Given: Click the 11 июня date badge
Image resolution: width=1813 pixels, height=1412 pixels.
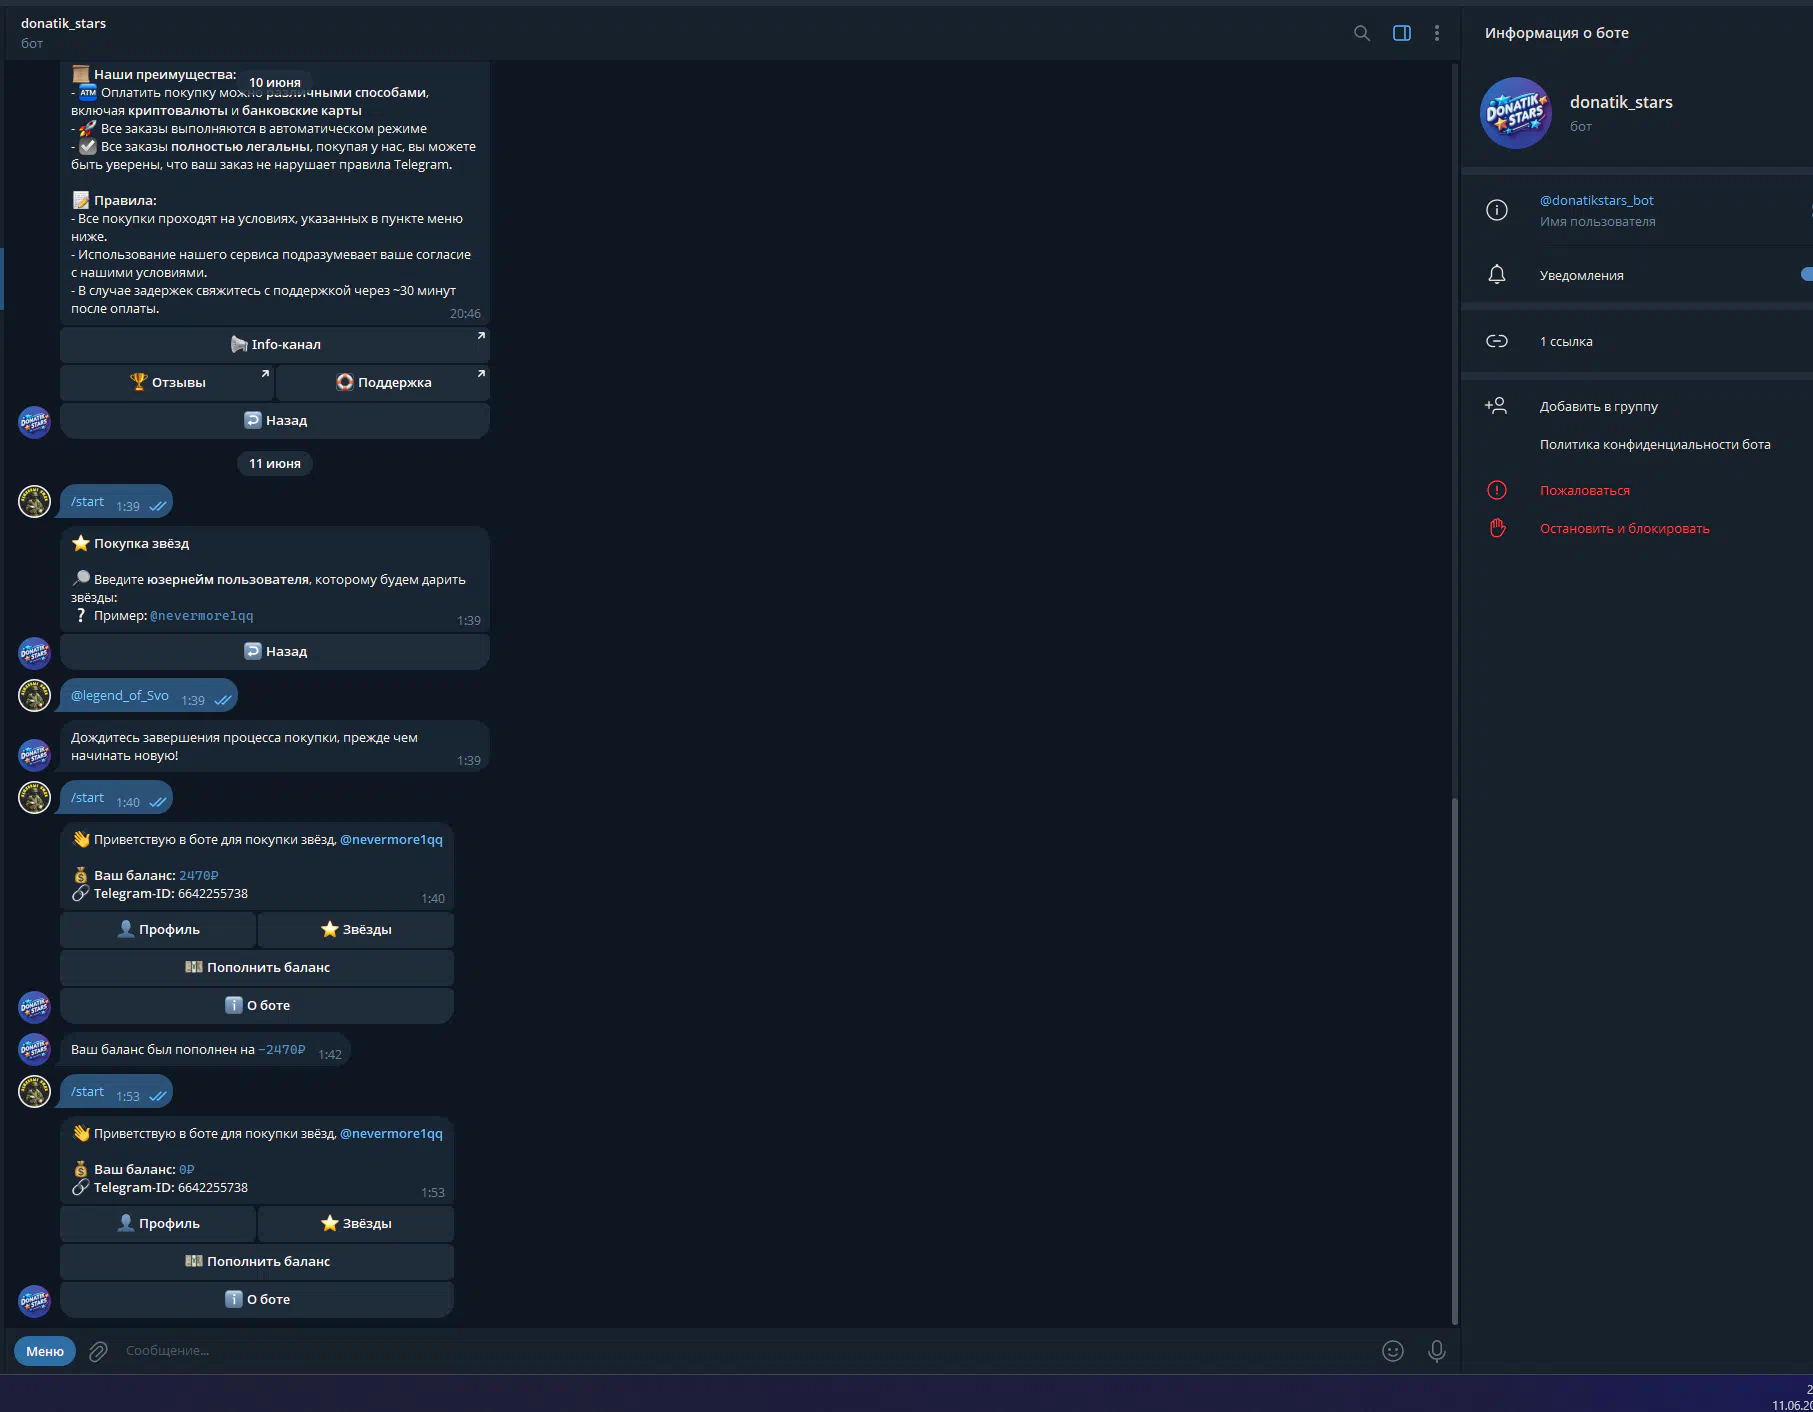Looking at the screenshot, I should coord(275,463).
